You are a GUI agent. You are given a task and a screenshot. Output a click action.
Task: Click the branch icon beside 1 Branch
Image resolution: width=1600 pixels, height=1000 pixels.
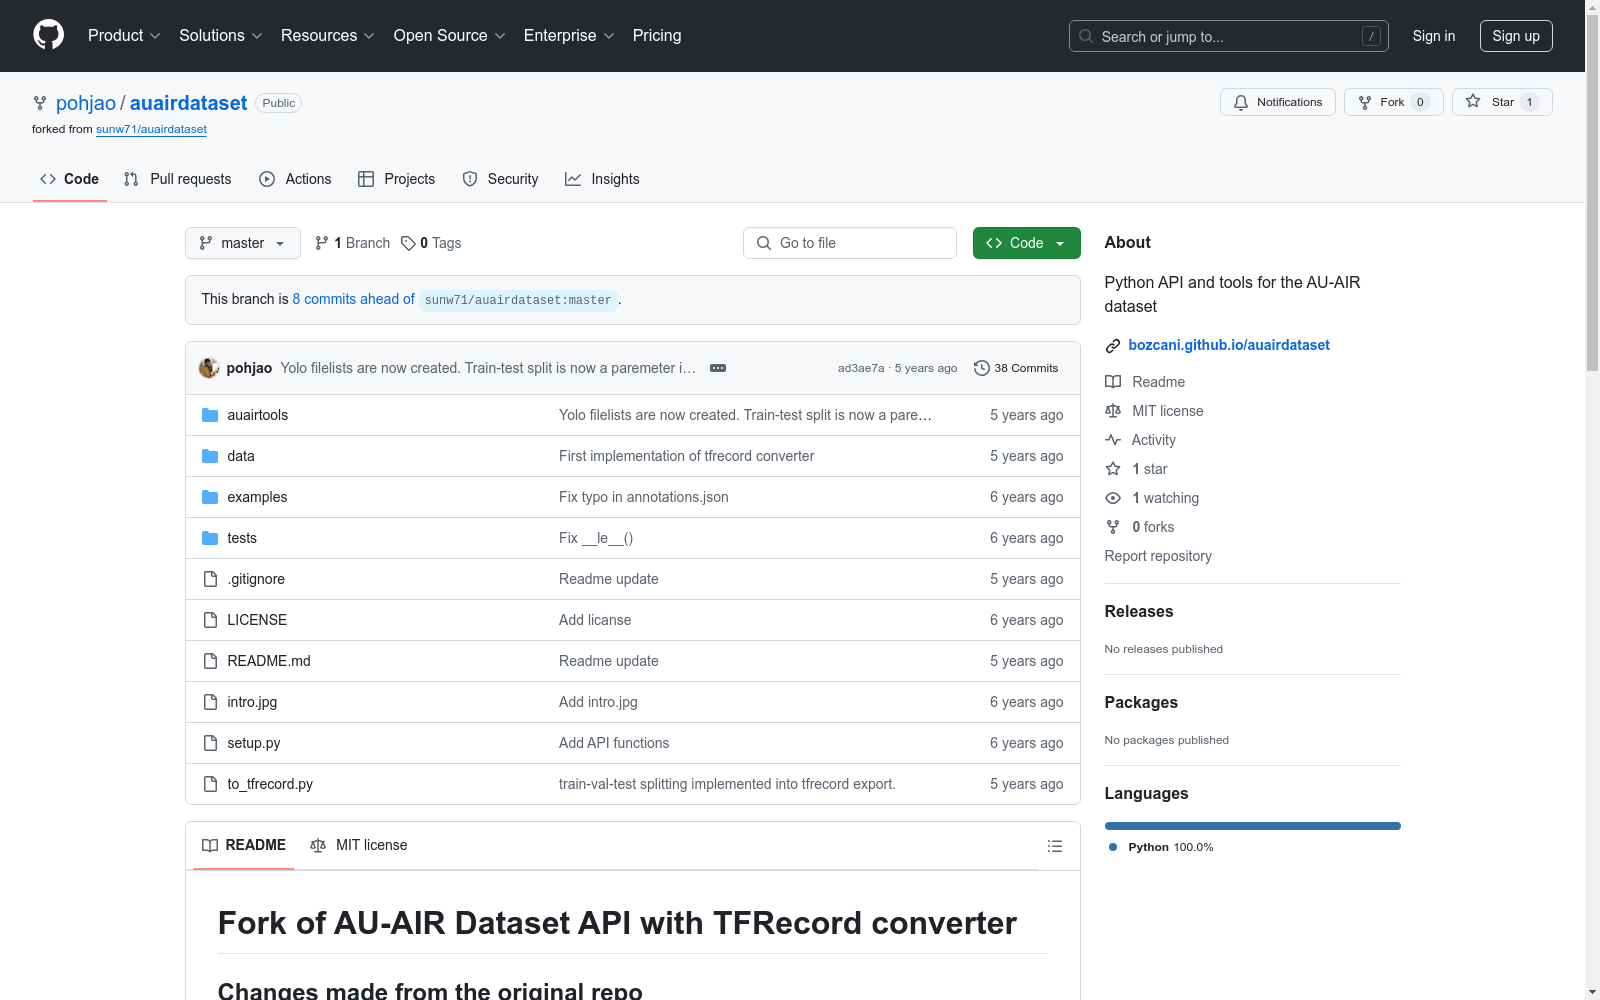coord(322,243)
